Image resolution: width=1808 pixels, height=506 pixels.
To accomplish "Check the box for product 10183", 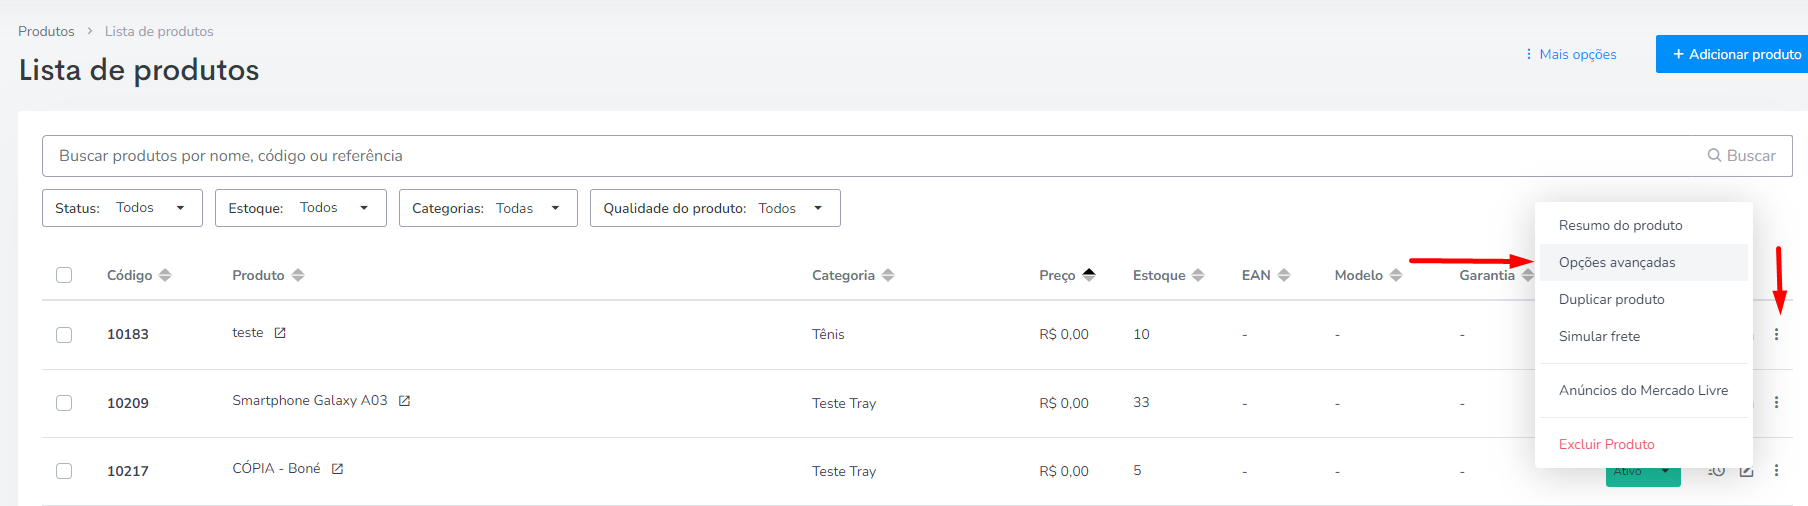I will pos(64,335).
